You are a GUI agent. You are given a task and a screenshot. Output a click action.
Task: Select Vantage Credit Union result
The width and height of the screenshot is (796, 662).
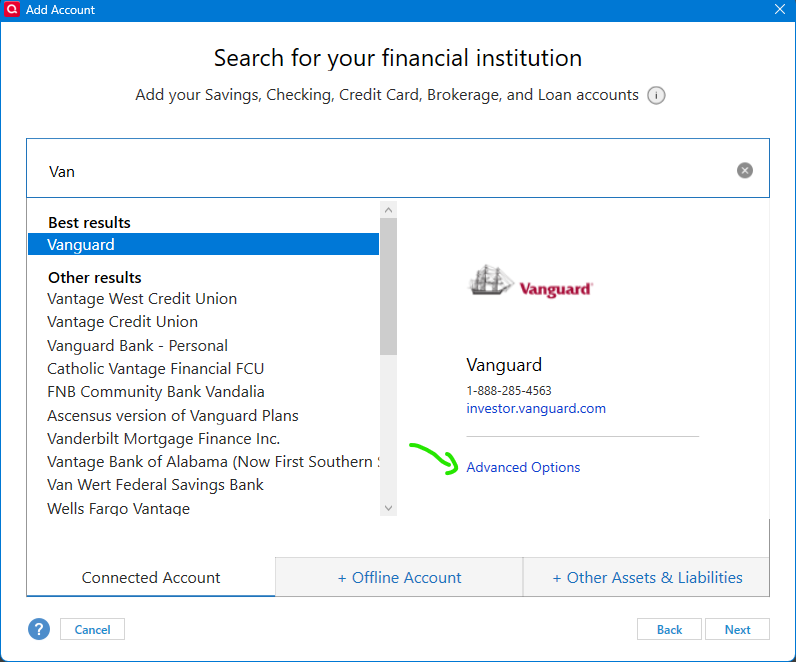(122, 322)
